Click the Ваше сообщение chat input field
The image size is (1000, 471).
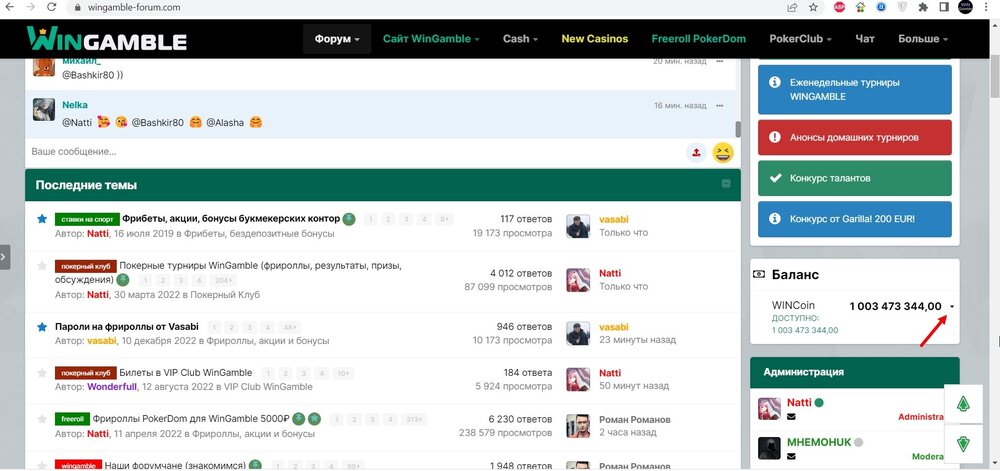(x=350, y=152)
